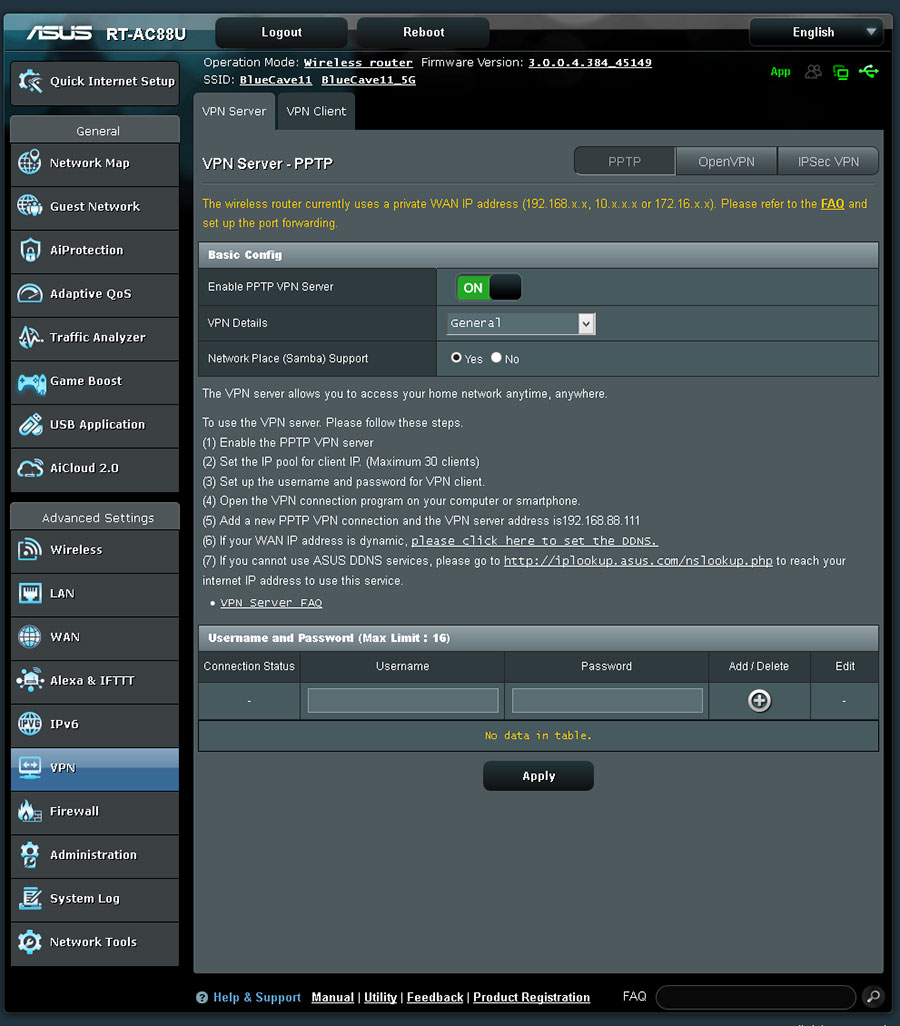
Task: Click the network clients status icon
Action: click(x=840, y=72)
